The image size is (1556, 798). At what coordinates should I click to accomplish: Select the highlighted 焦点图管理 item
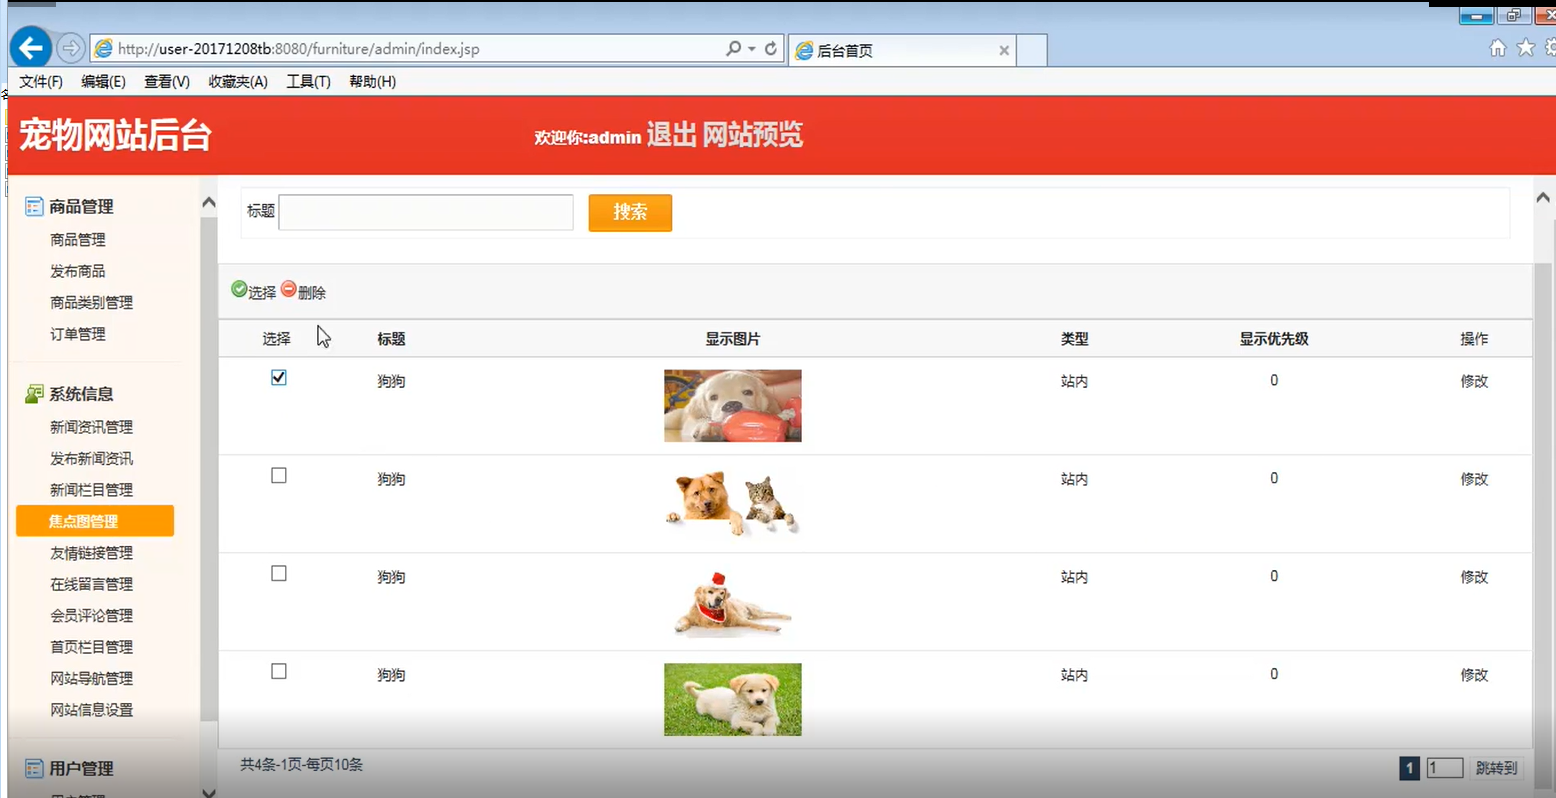click(95, 521)
